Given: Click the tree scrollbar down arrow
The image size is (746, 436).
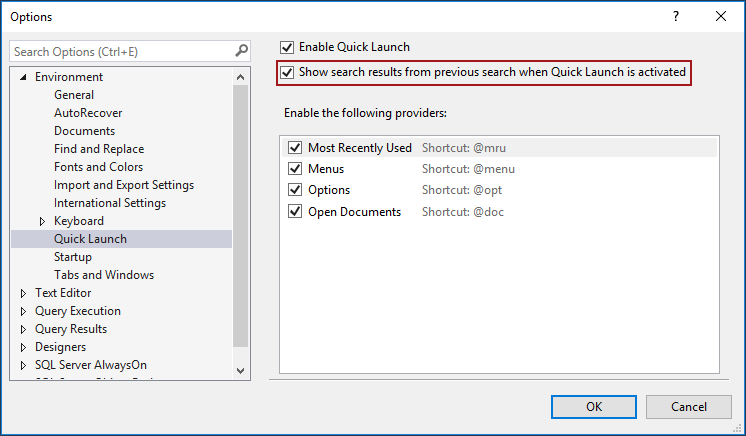Looking at the screenshot, I should [241, 370].
